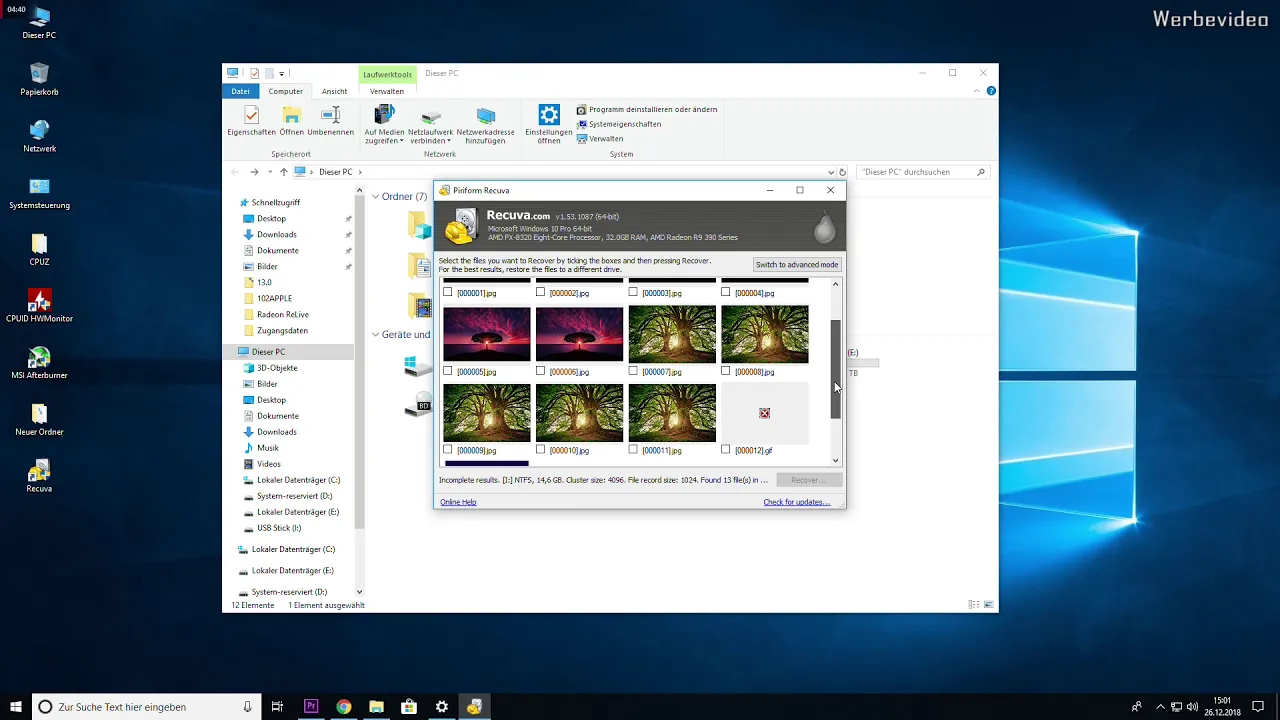
Task: Click Netzlaufwerk verbinden ribbon icon
Action: [430, 124]
